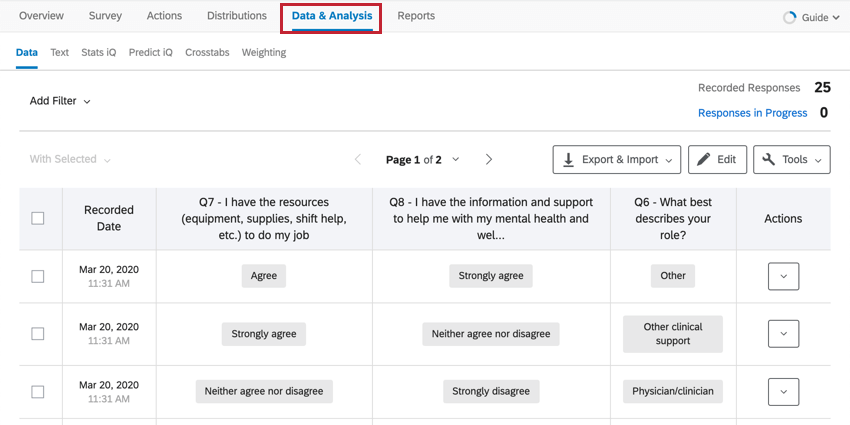850x425 pixels.
Task: Switch to the Distributions tab
Action: 236,16
